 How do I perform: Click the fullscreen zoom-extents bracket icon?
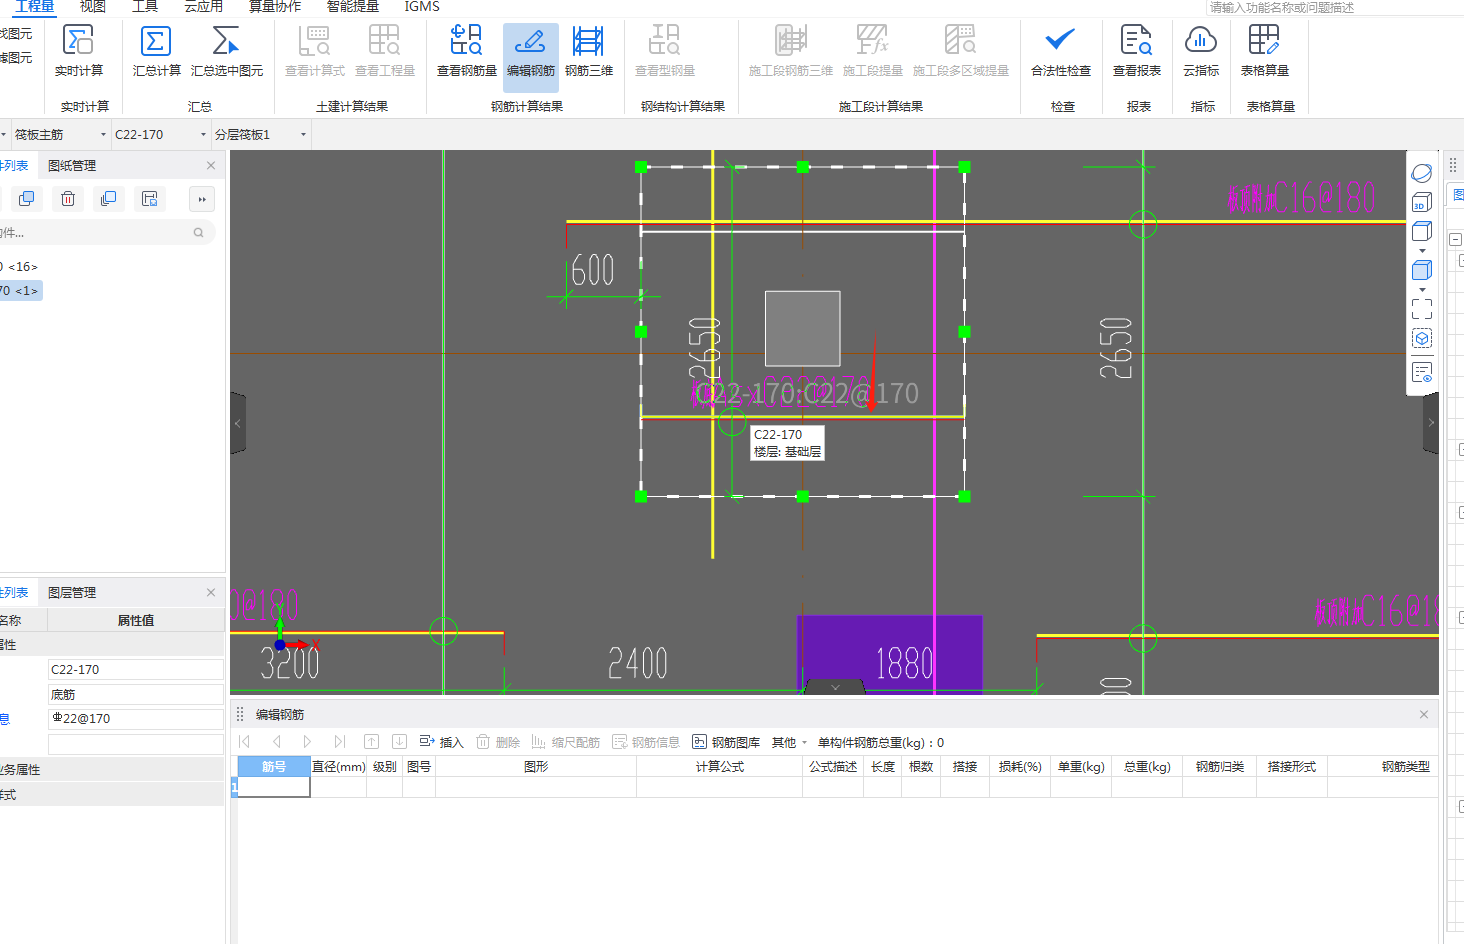click(1421, 309)
